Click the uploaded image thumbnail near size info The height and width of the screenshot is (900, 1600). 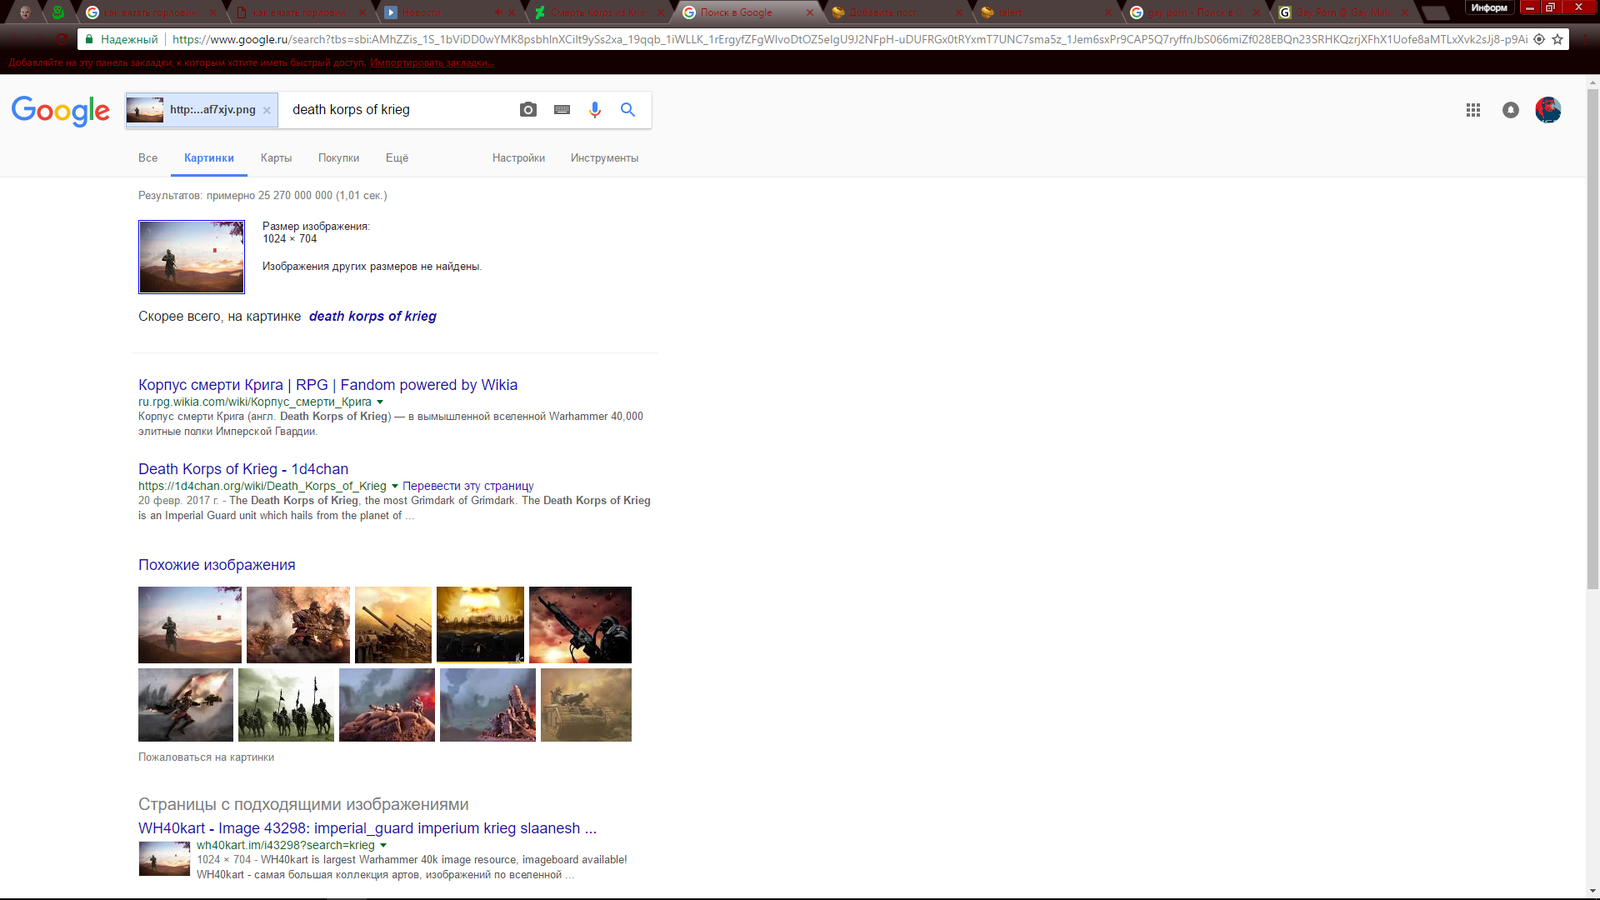click(x=191, y=257)
